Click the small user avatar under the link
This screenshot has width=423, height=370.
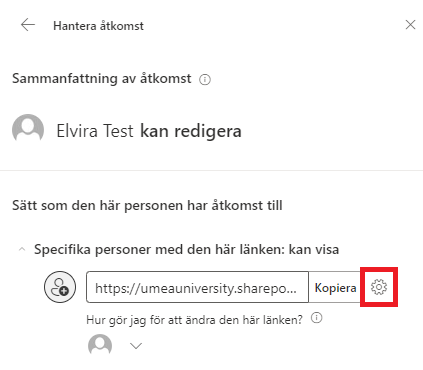coord(100,346)
